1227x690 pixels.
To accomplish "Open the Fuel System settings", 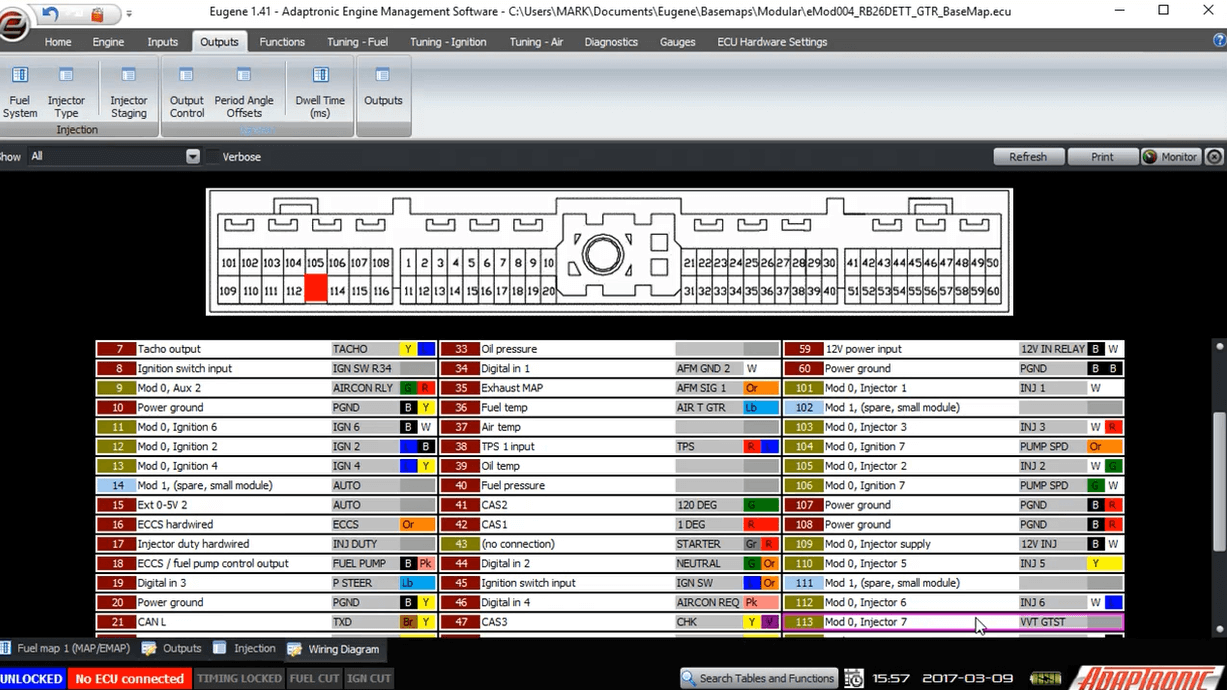I will [x=20, y=93].
